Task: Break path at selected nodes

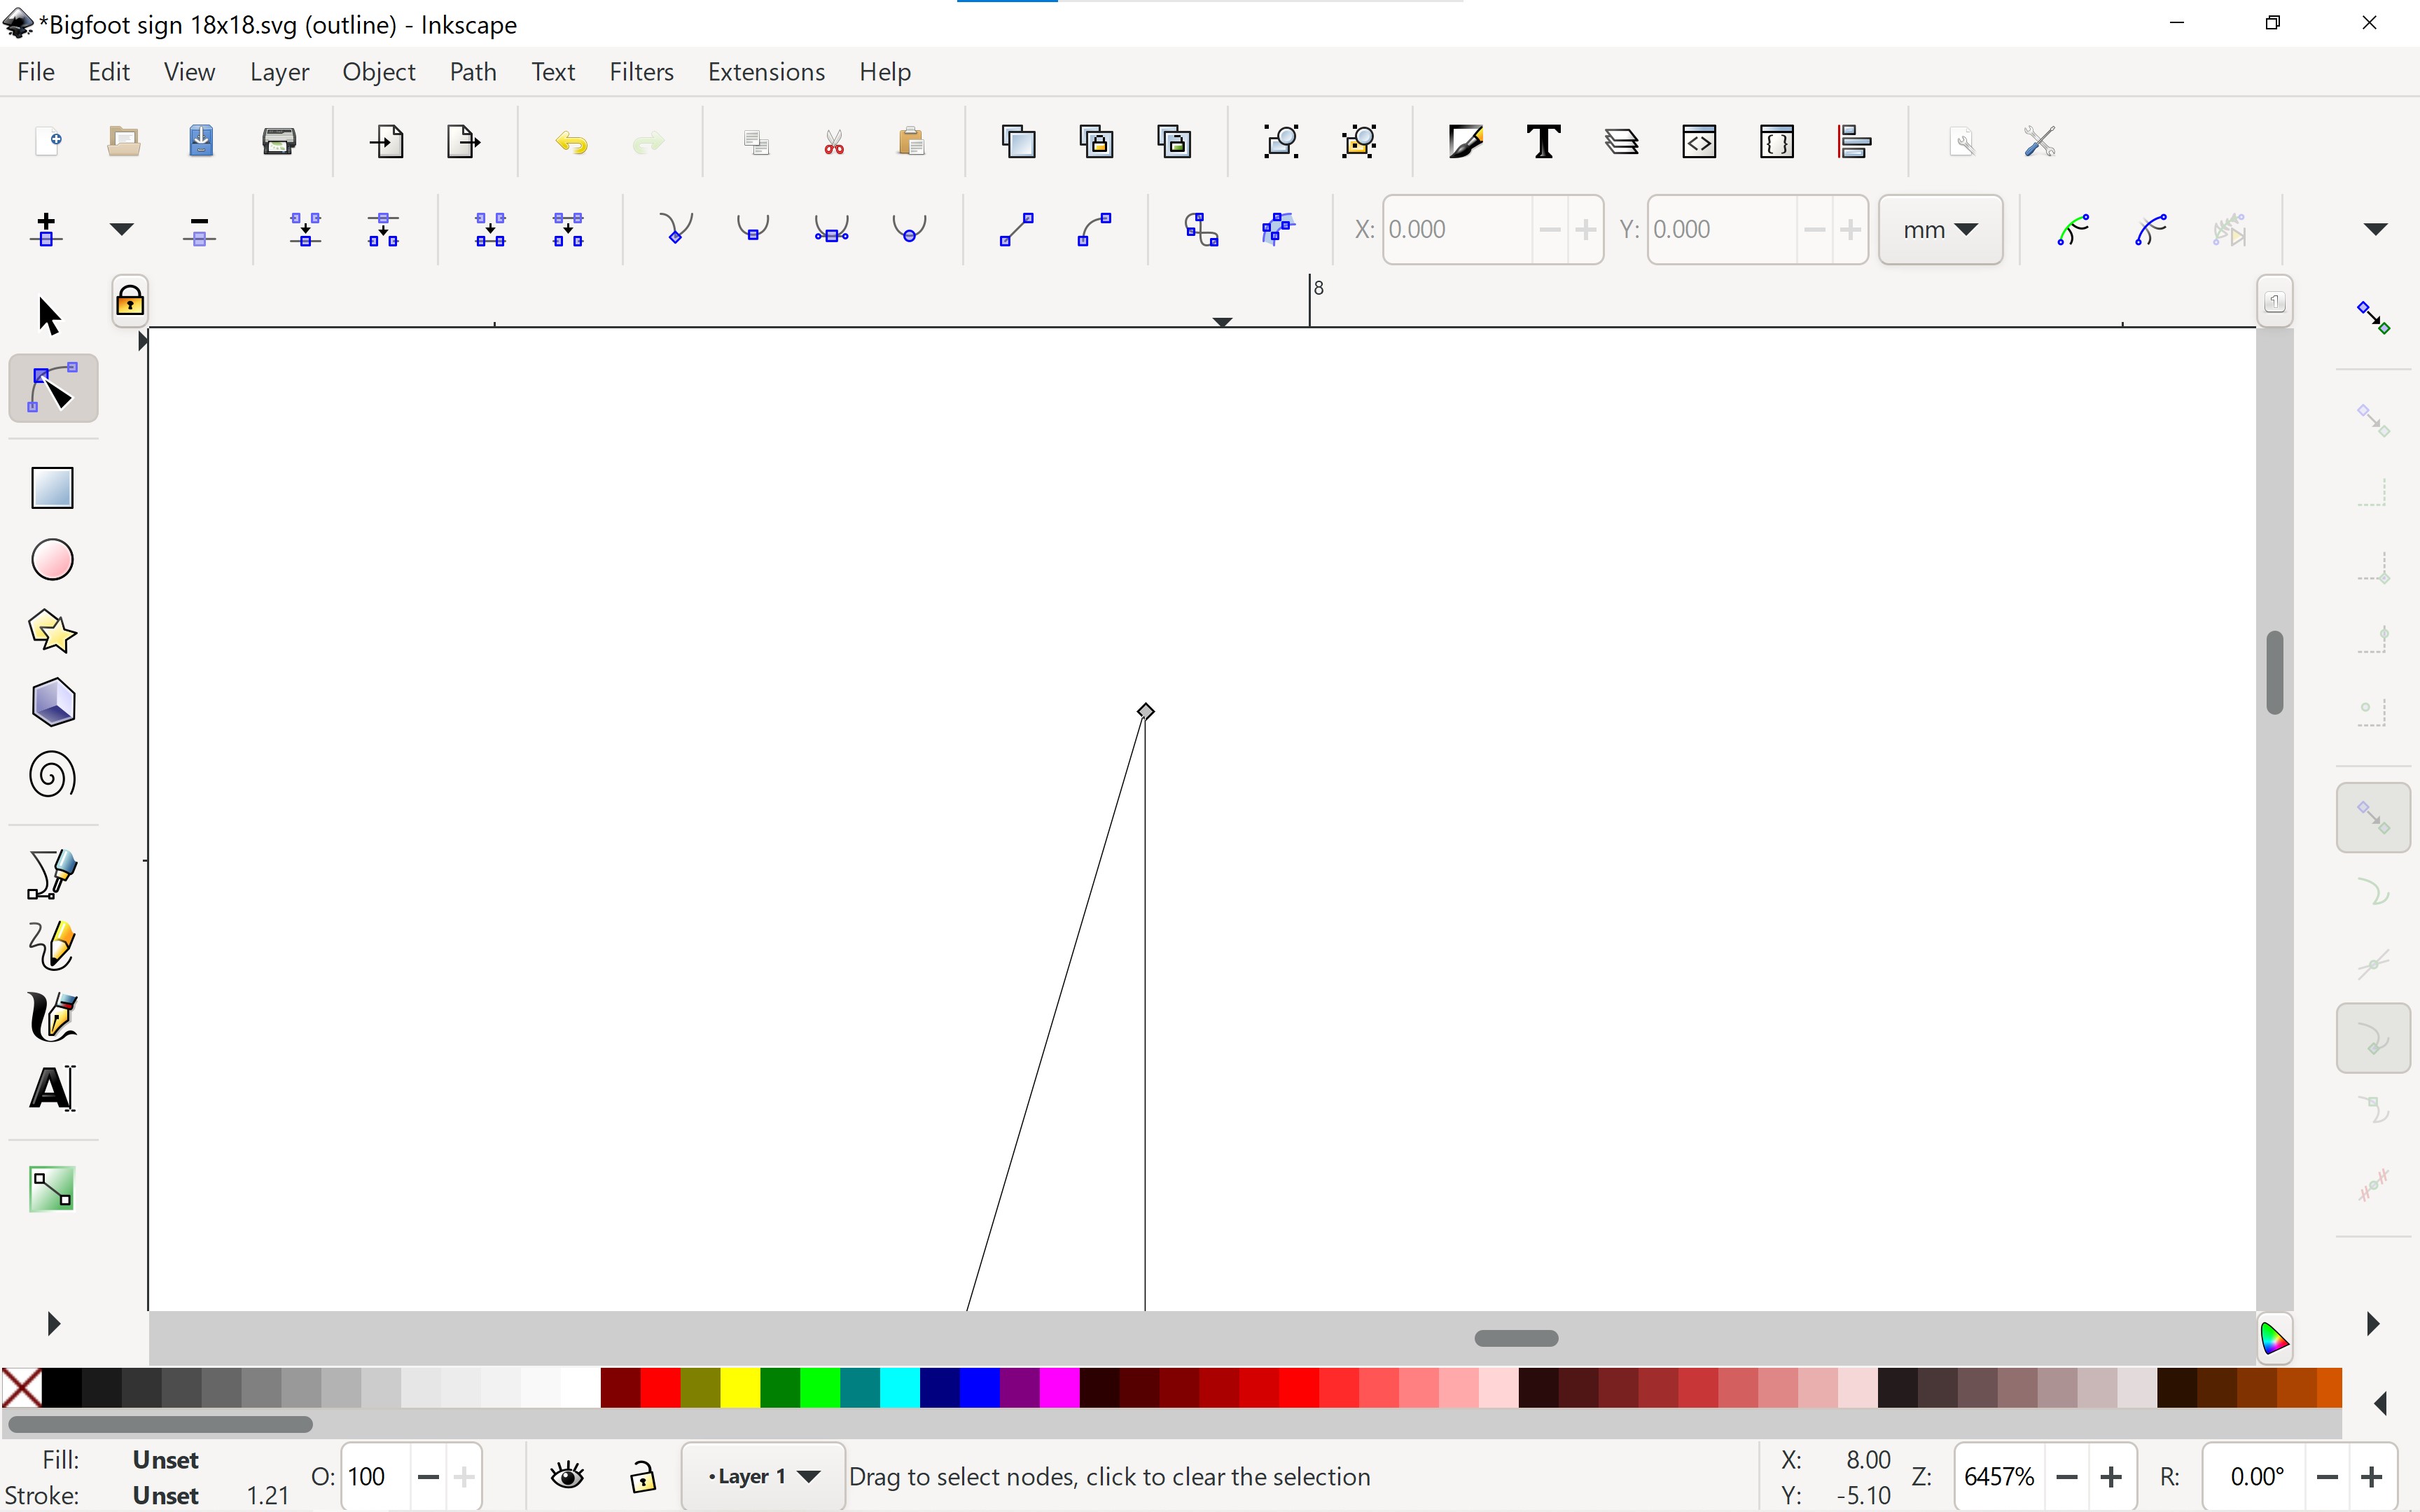Action: pyautogui.click(x=383, y=229)
